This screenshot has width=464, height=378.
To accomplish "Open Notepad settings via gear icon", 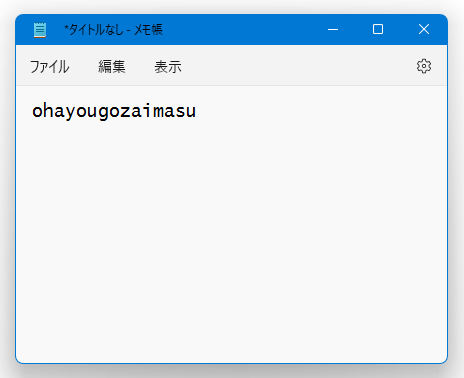I will click(x=424, y=66).
